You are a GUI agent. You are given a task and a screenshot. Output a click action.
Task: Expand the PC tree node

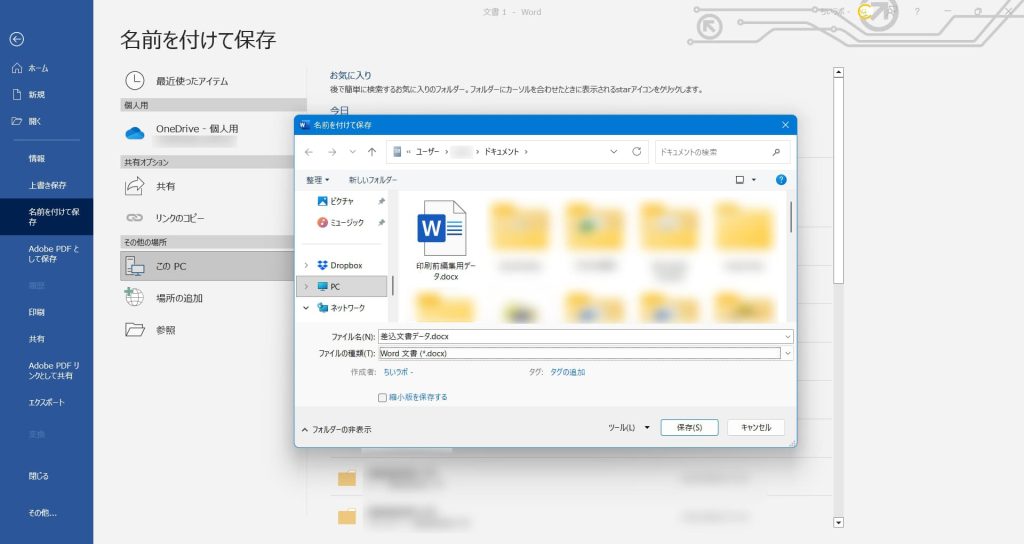pyautogui.click(x=306, y=287)
